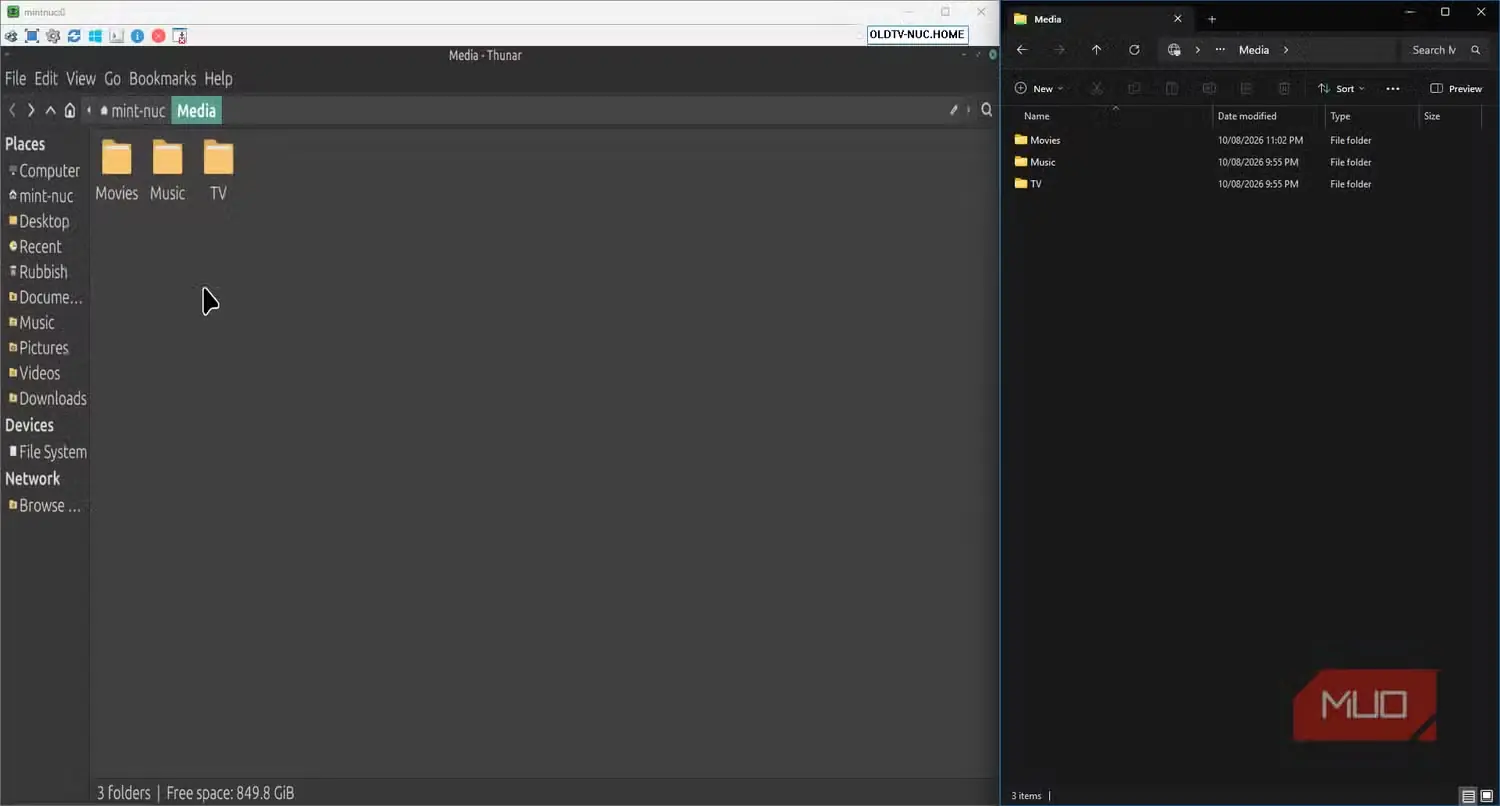Expand the chevron after Media in Explorer address bar
The width and height of the screenshot is (1500, 806).
pos(1286,50)
